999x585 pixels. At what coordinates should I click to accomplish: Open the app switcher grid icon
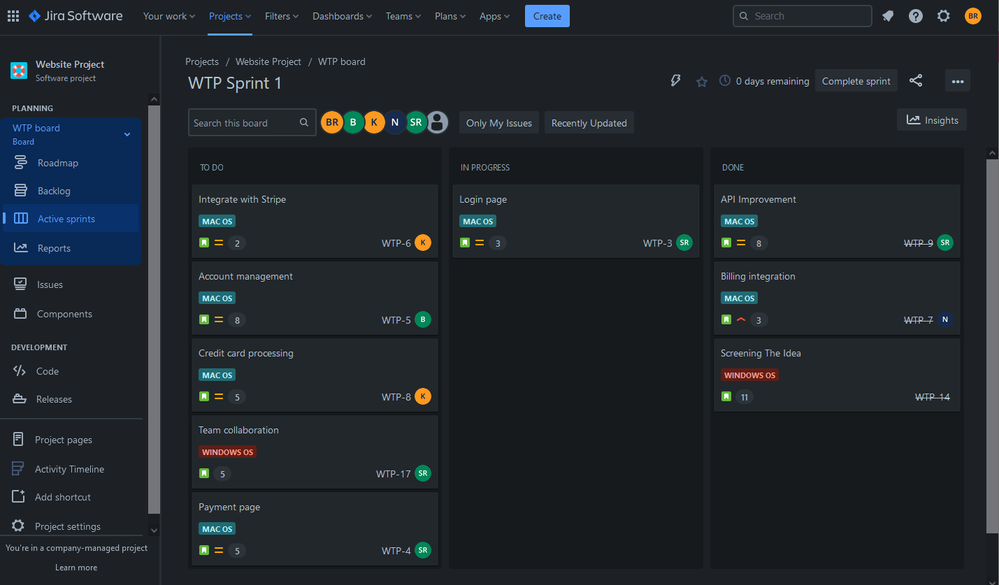tap(13, 15)
